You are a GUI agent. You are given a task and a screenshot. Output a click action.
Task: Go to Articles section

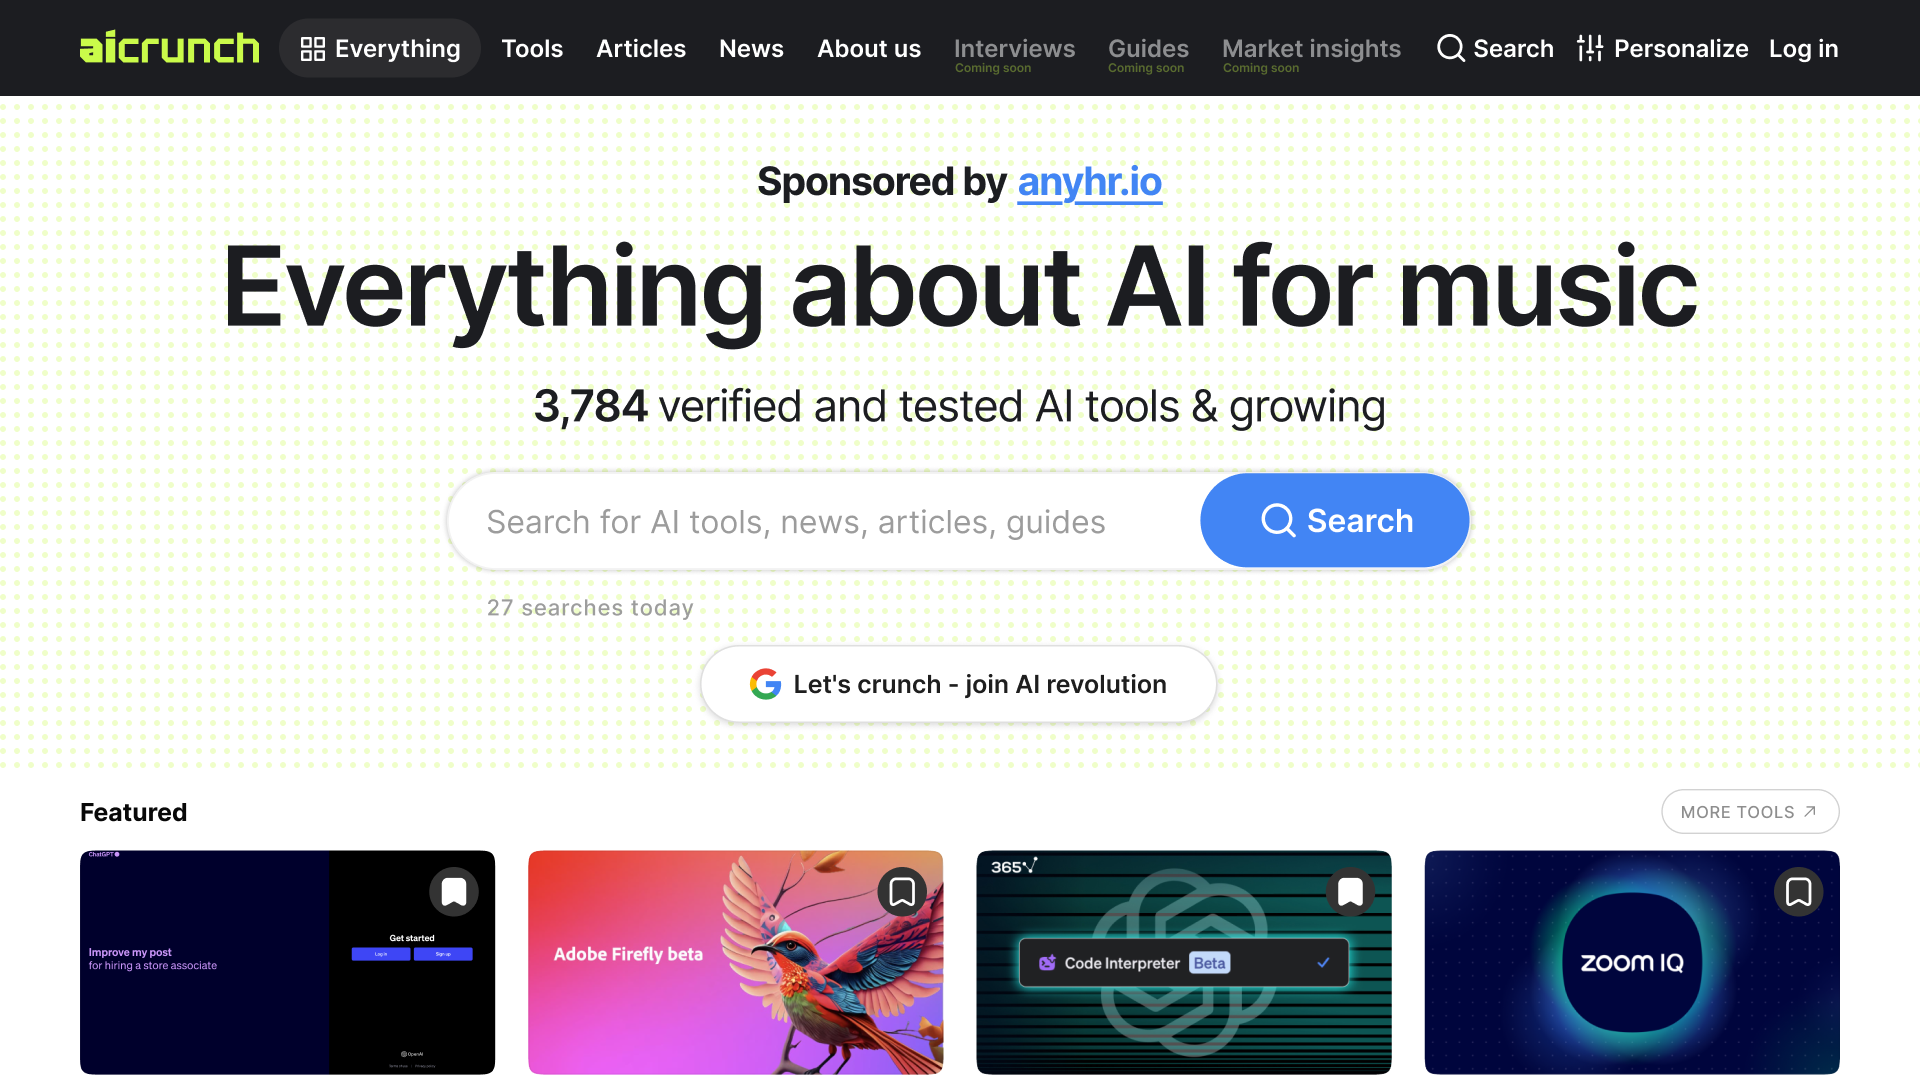tap(641, 48)
